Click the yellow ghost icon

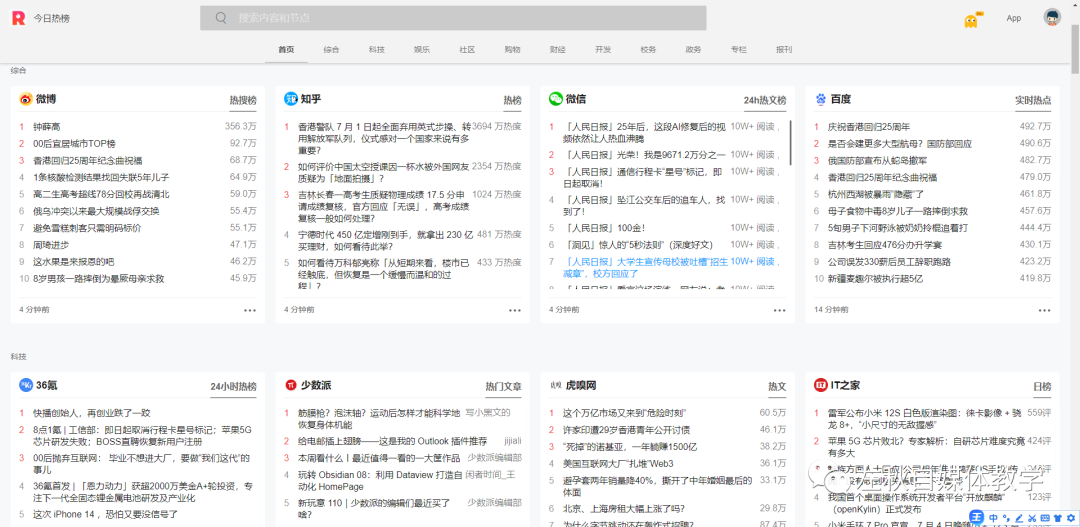(970, 21)
